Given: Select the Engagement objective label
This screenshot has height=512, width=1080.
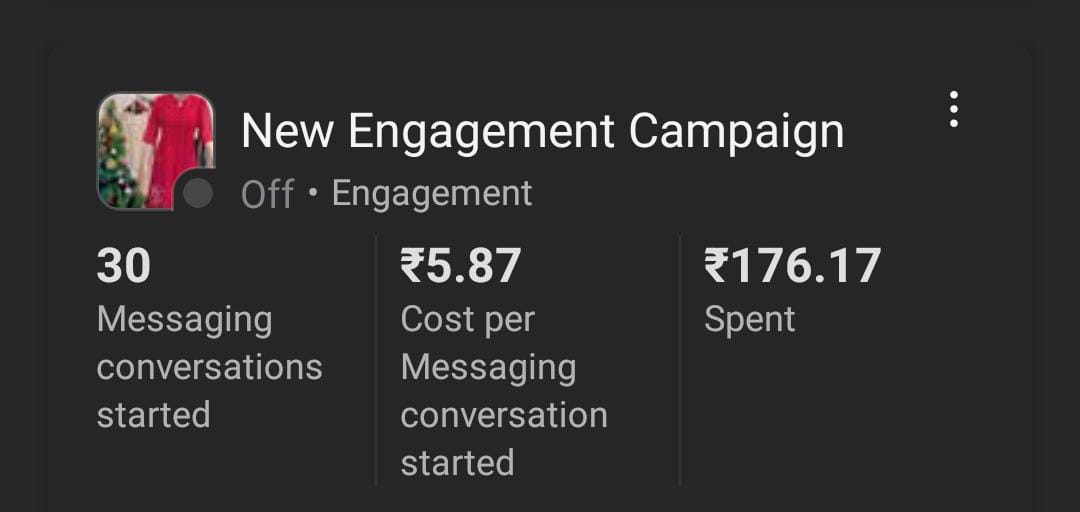Looking at the screenshot, I should pos(432,194).
